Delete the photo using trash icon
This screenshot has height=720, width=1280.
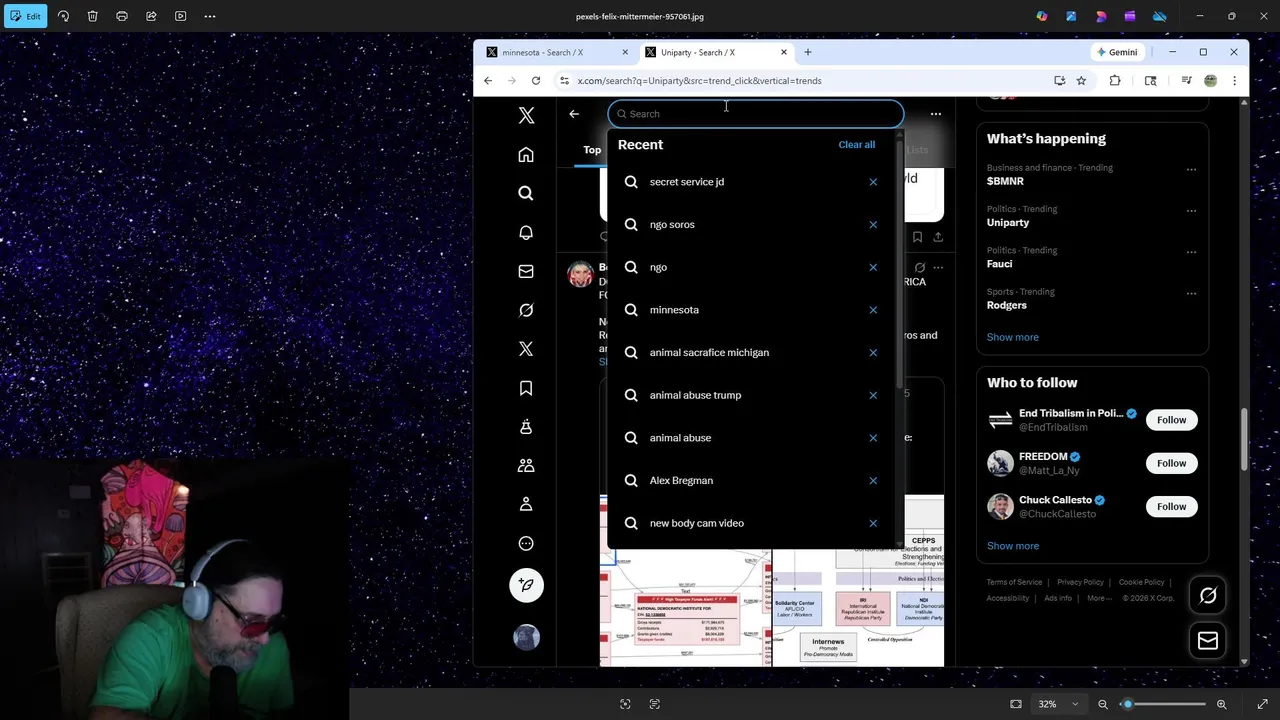92,16
